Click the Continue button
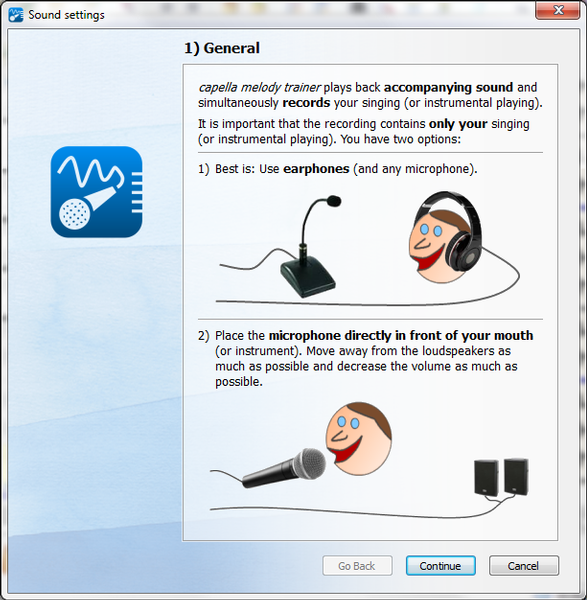The height and width of the screenshot is (600, 587). tap(440, 566)
